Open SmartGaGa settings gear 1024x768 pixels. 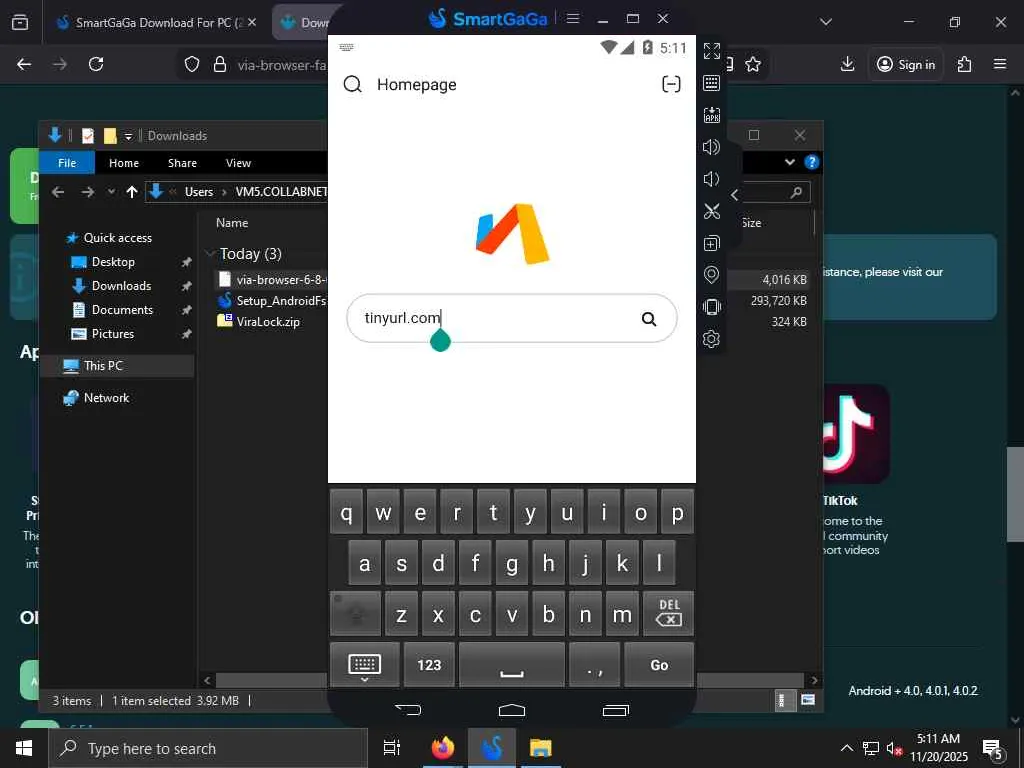pyautogui.click(x=711, y=339)
